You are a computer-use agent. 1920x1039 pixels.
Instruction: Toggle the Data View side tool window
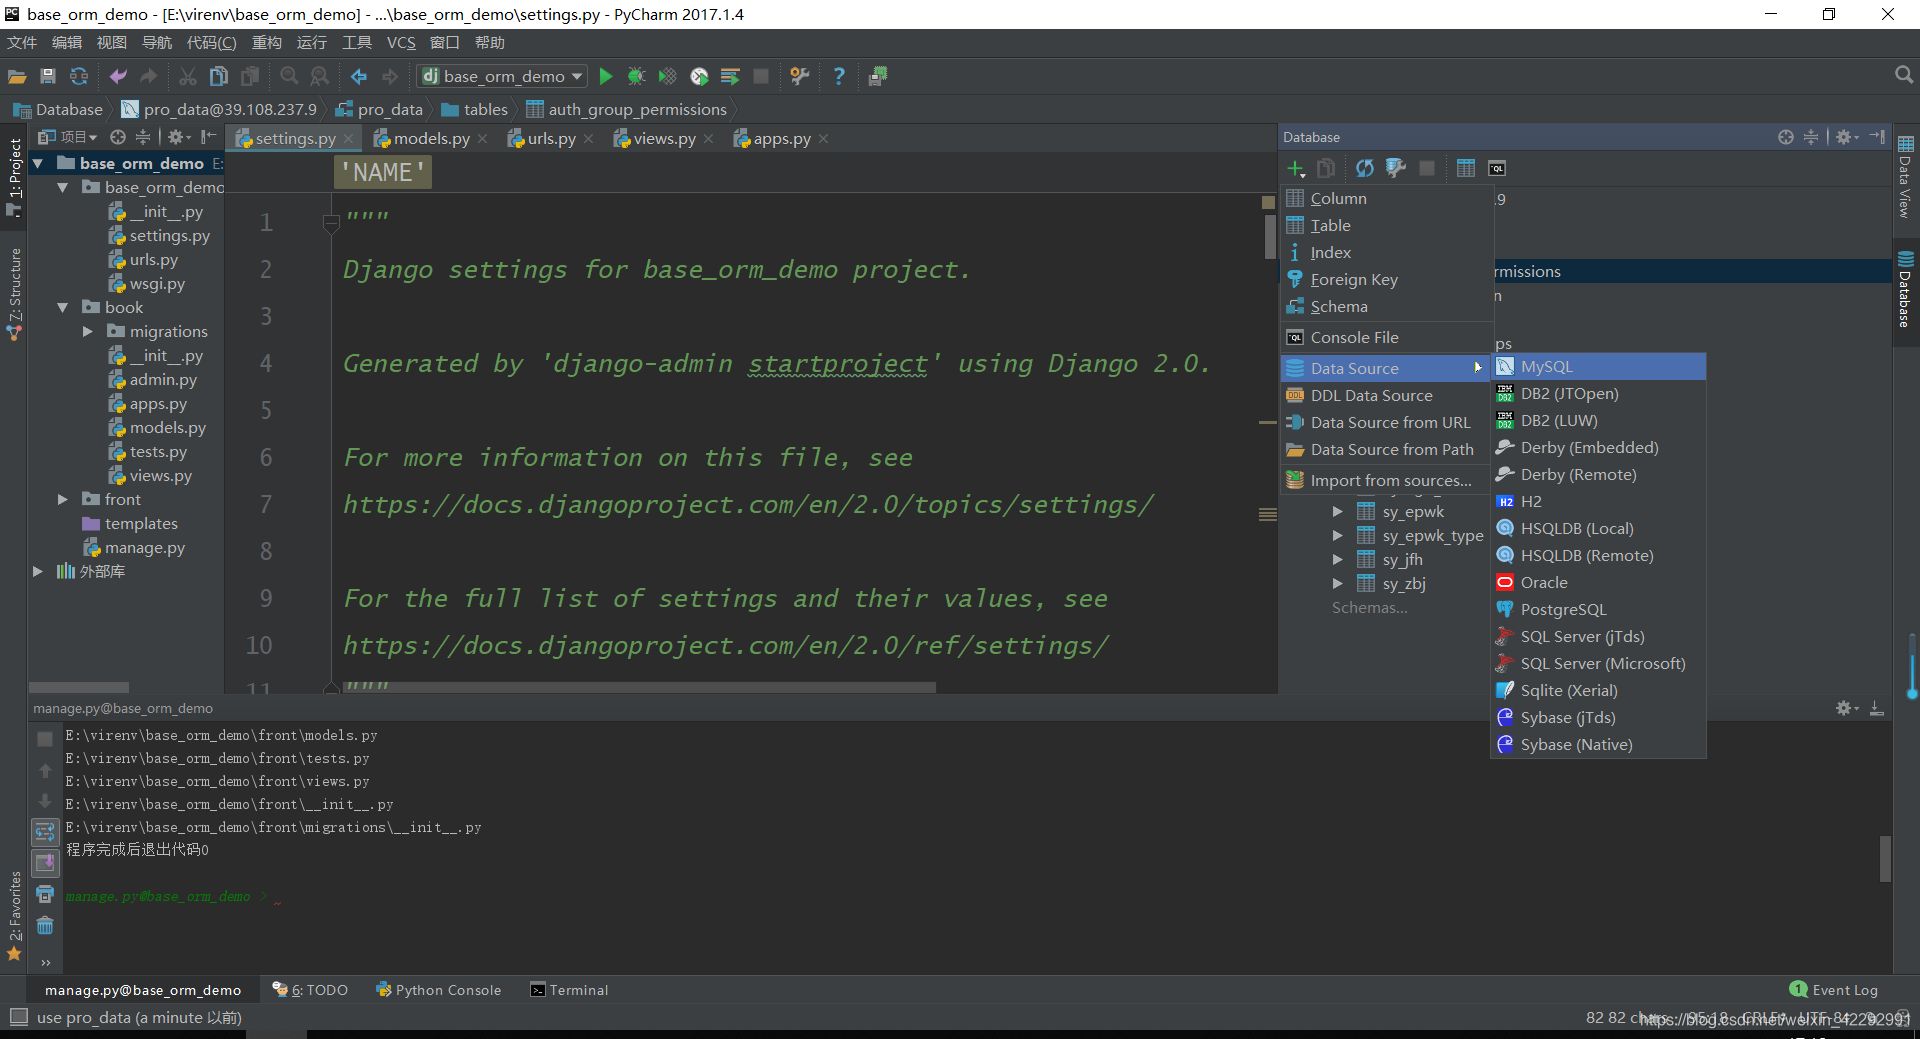[1905, 178]
